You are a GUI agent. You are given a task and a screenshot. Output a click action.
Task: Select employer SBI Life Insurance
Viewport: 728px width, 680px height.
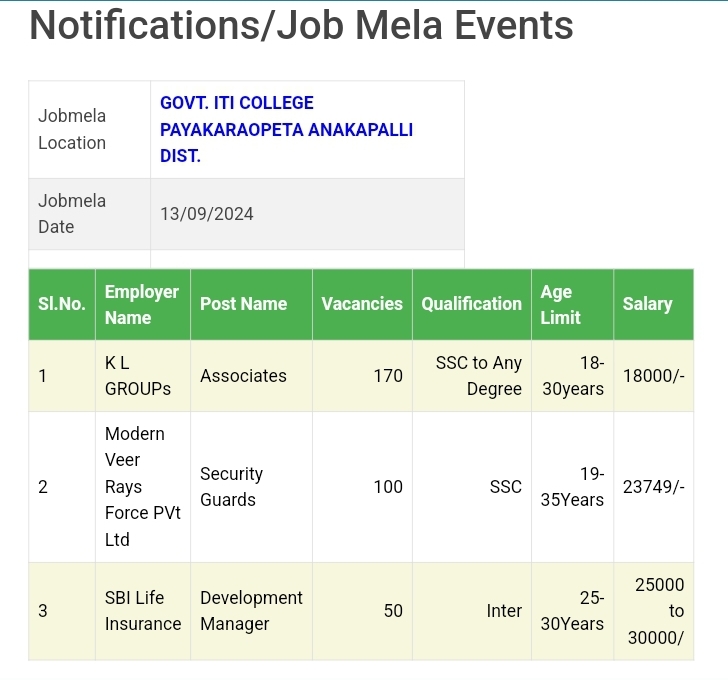[143, 610]
